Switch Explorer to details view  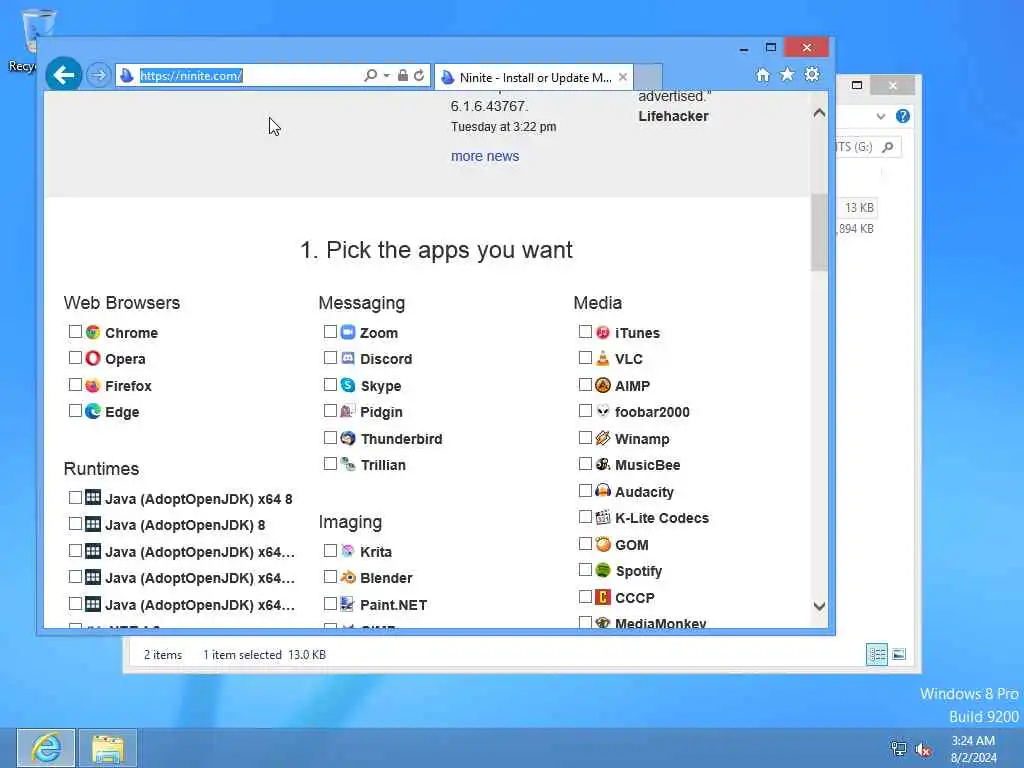[x=876, y=654]
